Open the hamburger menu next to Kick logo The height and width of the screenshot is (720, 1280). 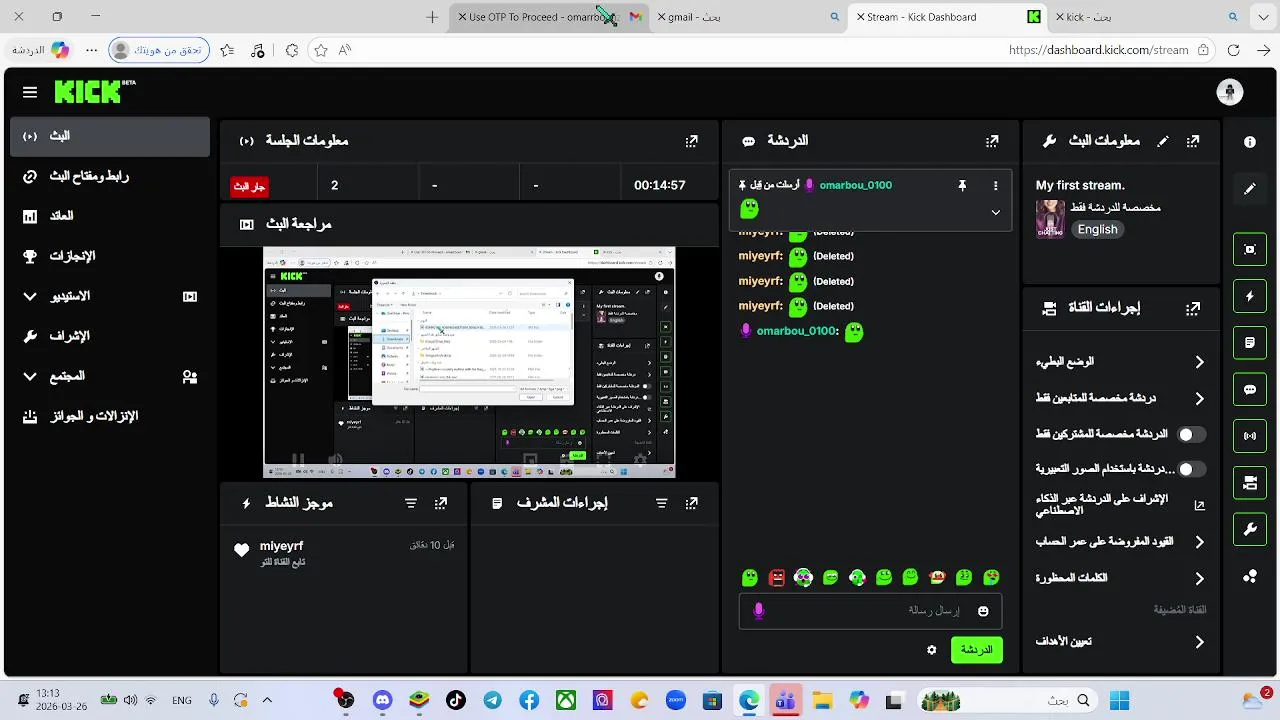pyautogui.click(x=30, y=92)
